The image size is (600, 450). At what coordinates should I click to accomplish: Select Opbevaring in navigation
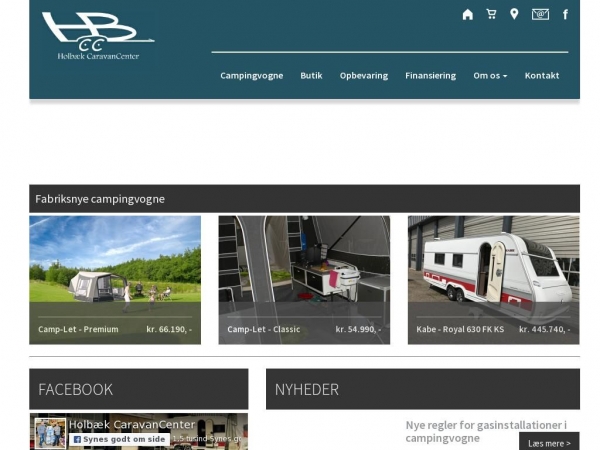pyautogui.click(x=364, y=75)
